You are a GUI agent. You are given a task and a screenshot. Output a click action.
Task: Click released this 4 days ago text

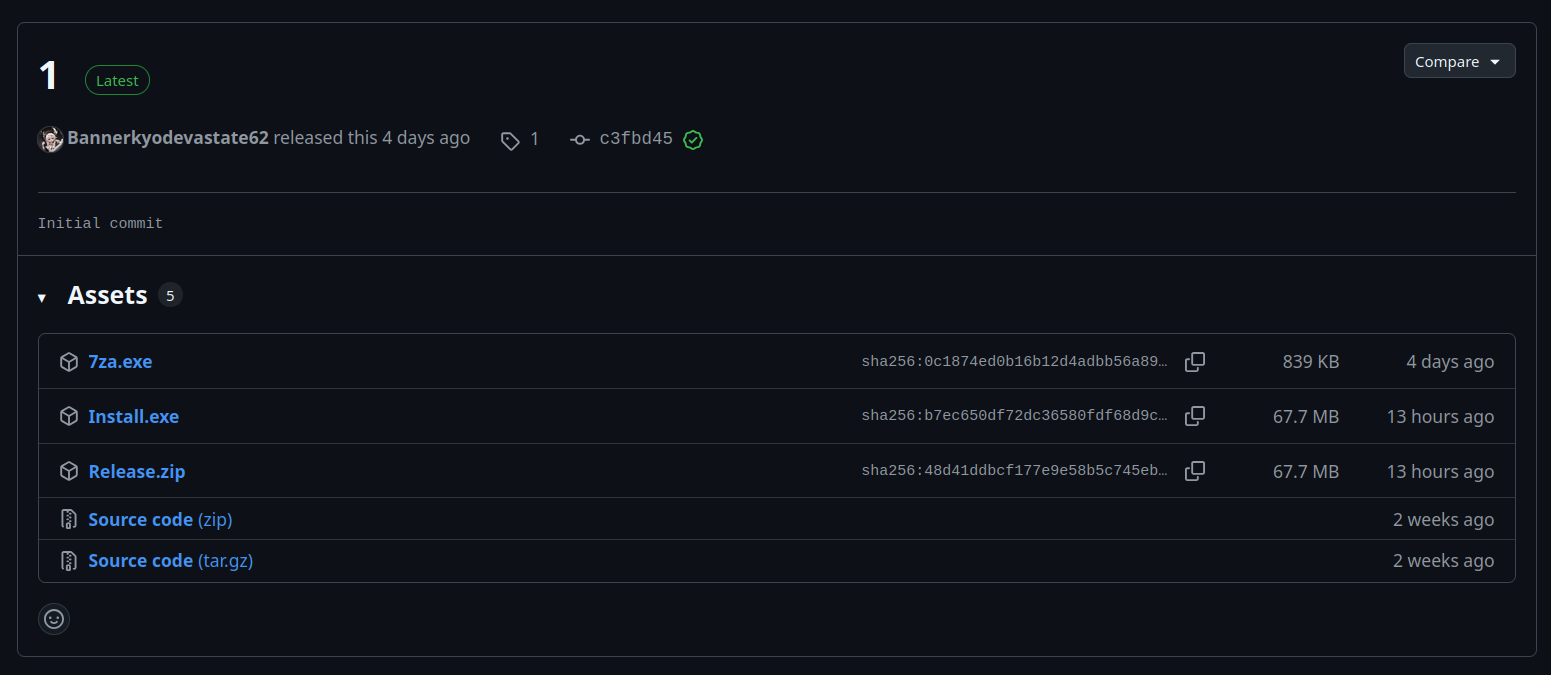point(371,138)
